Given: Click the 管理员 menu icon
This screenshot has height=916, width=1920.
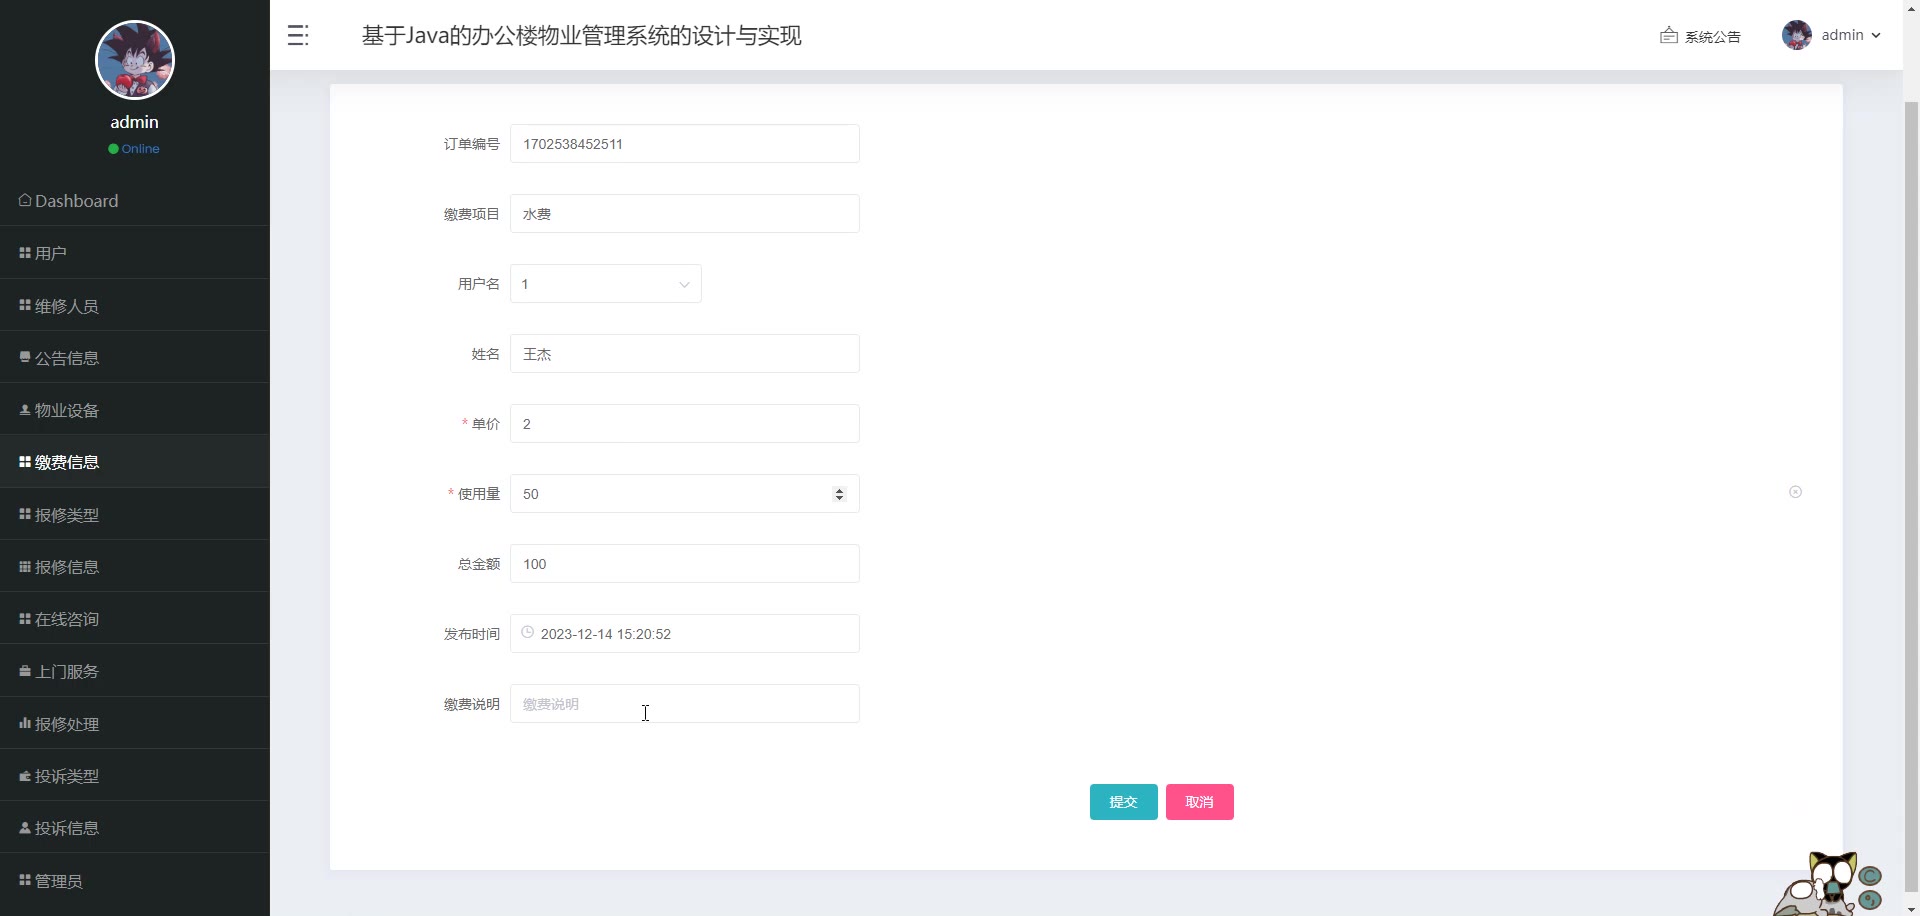Looking at the screenshot, I should [25, 880].
